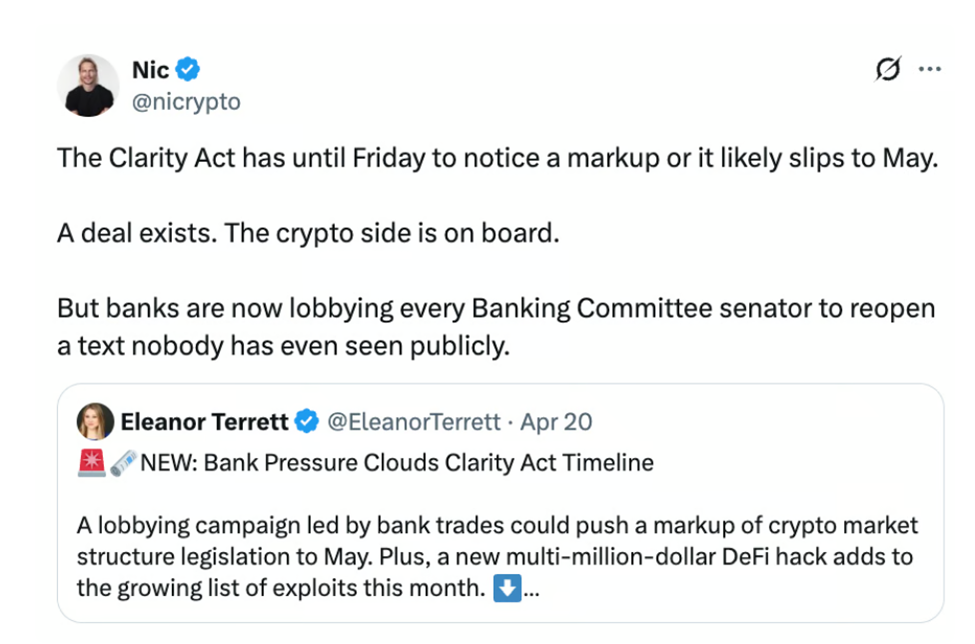Click Nic's blue verified badge
Viewport: 975px width, 644px height.
pyautogui.click(x=188, y=70)
